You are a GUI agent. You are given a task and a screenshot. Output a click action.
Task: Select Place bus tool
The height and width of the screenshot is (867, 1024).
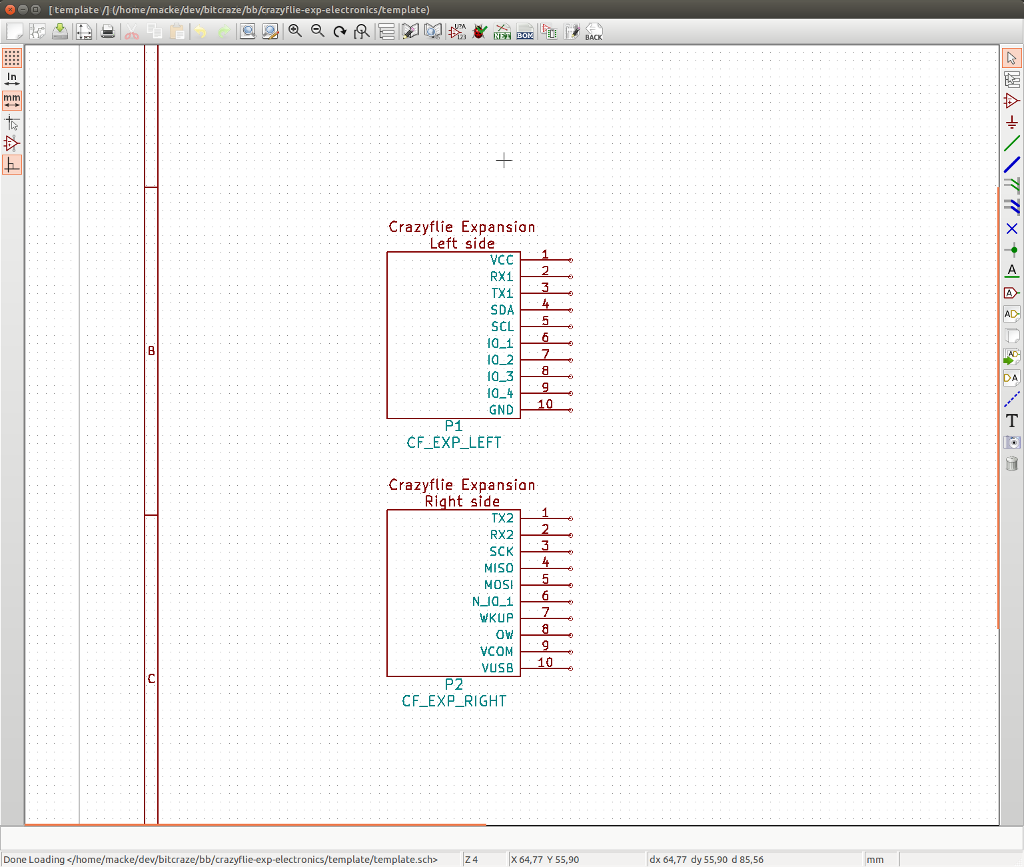tap(1012, 165)
